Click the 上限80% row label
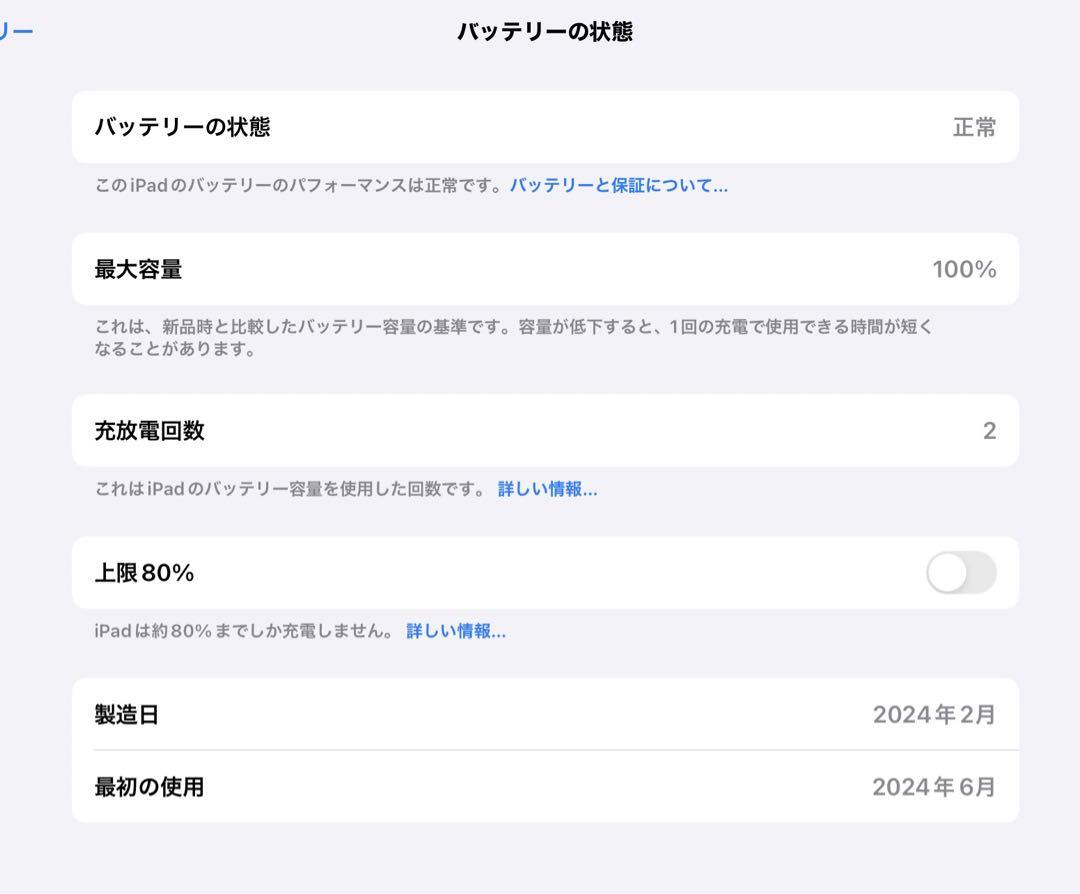 144,573
